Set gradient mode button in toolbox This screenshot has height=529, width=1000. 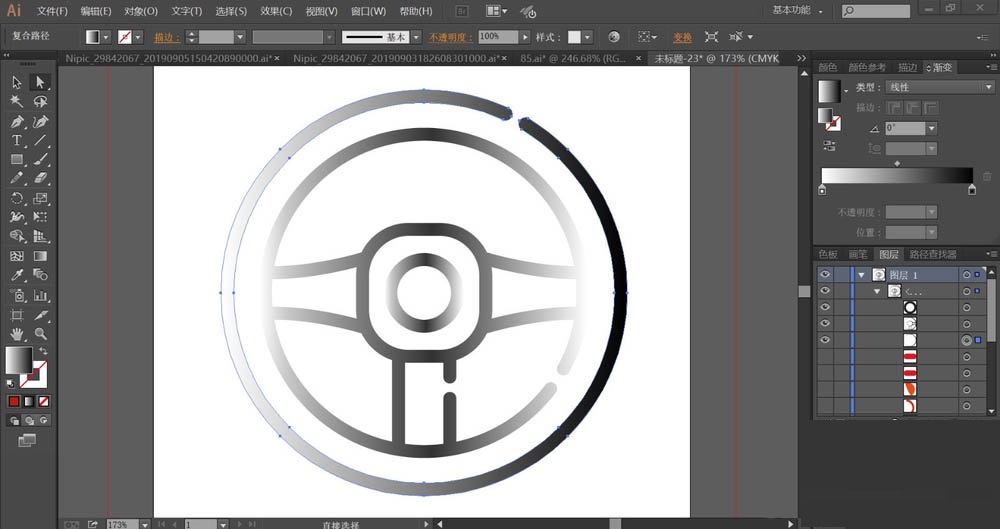(x=29, y=401)
